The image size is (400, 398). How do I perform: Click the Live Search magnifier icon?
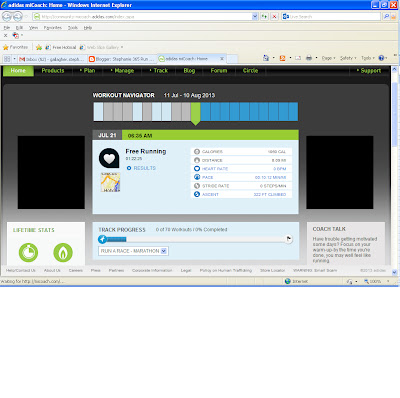[x=386, y=16]
